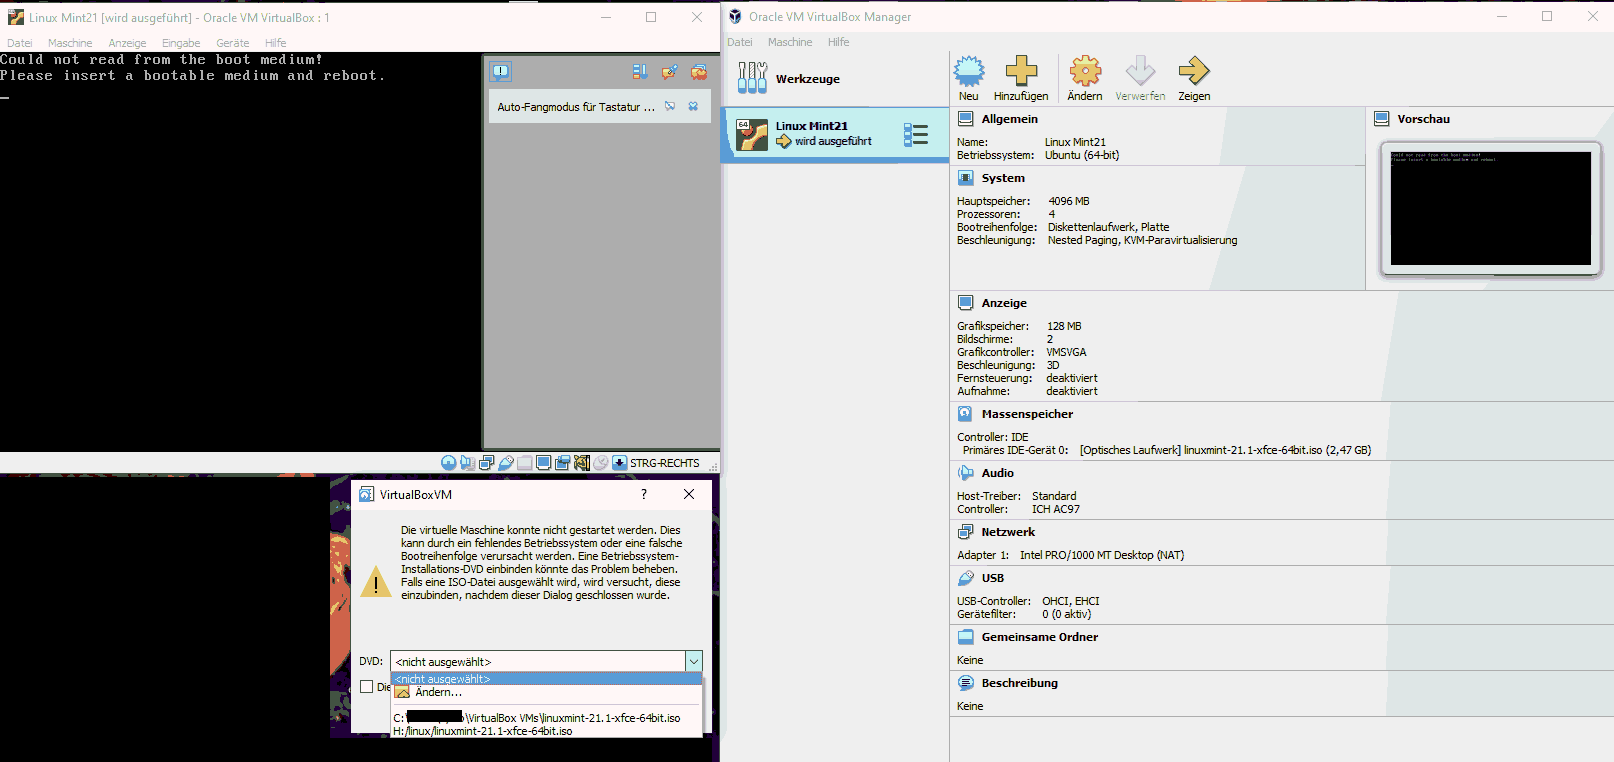This screenshot has height=762, width=1614.
Task: Select the C: VirtualBox VMs linuxmint ISO entry
Action: coord(546,718)
